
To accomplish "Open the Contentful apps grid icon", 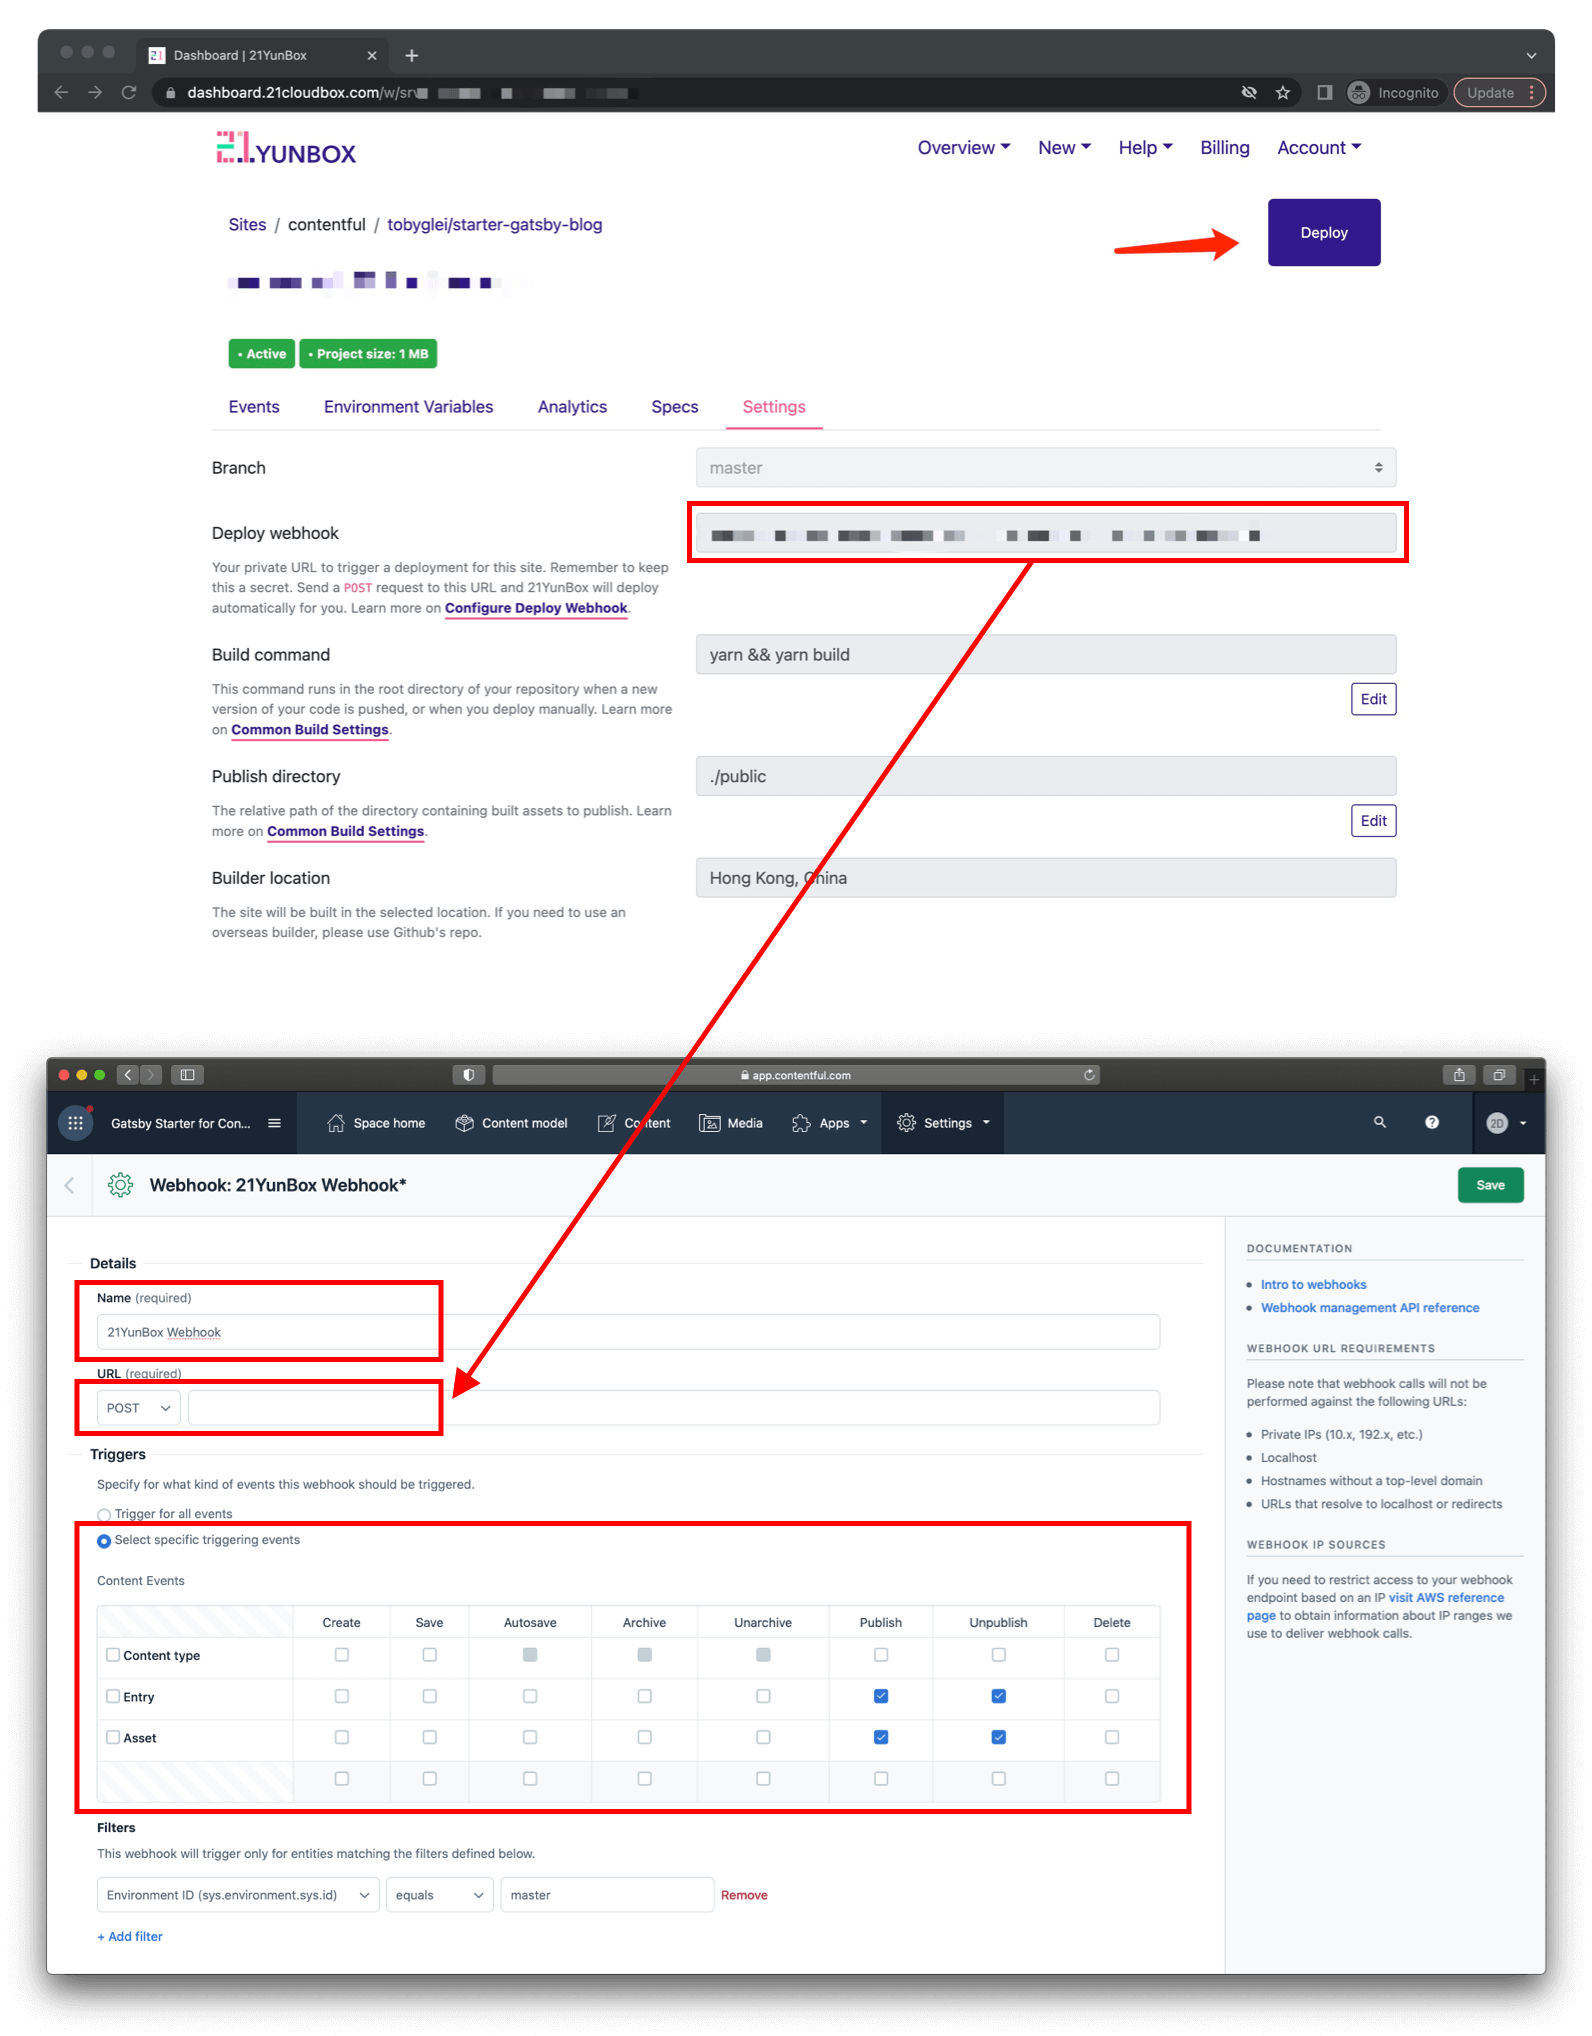I will click(x=75, y=1123).
